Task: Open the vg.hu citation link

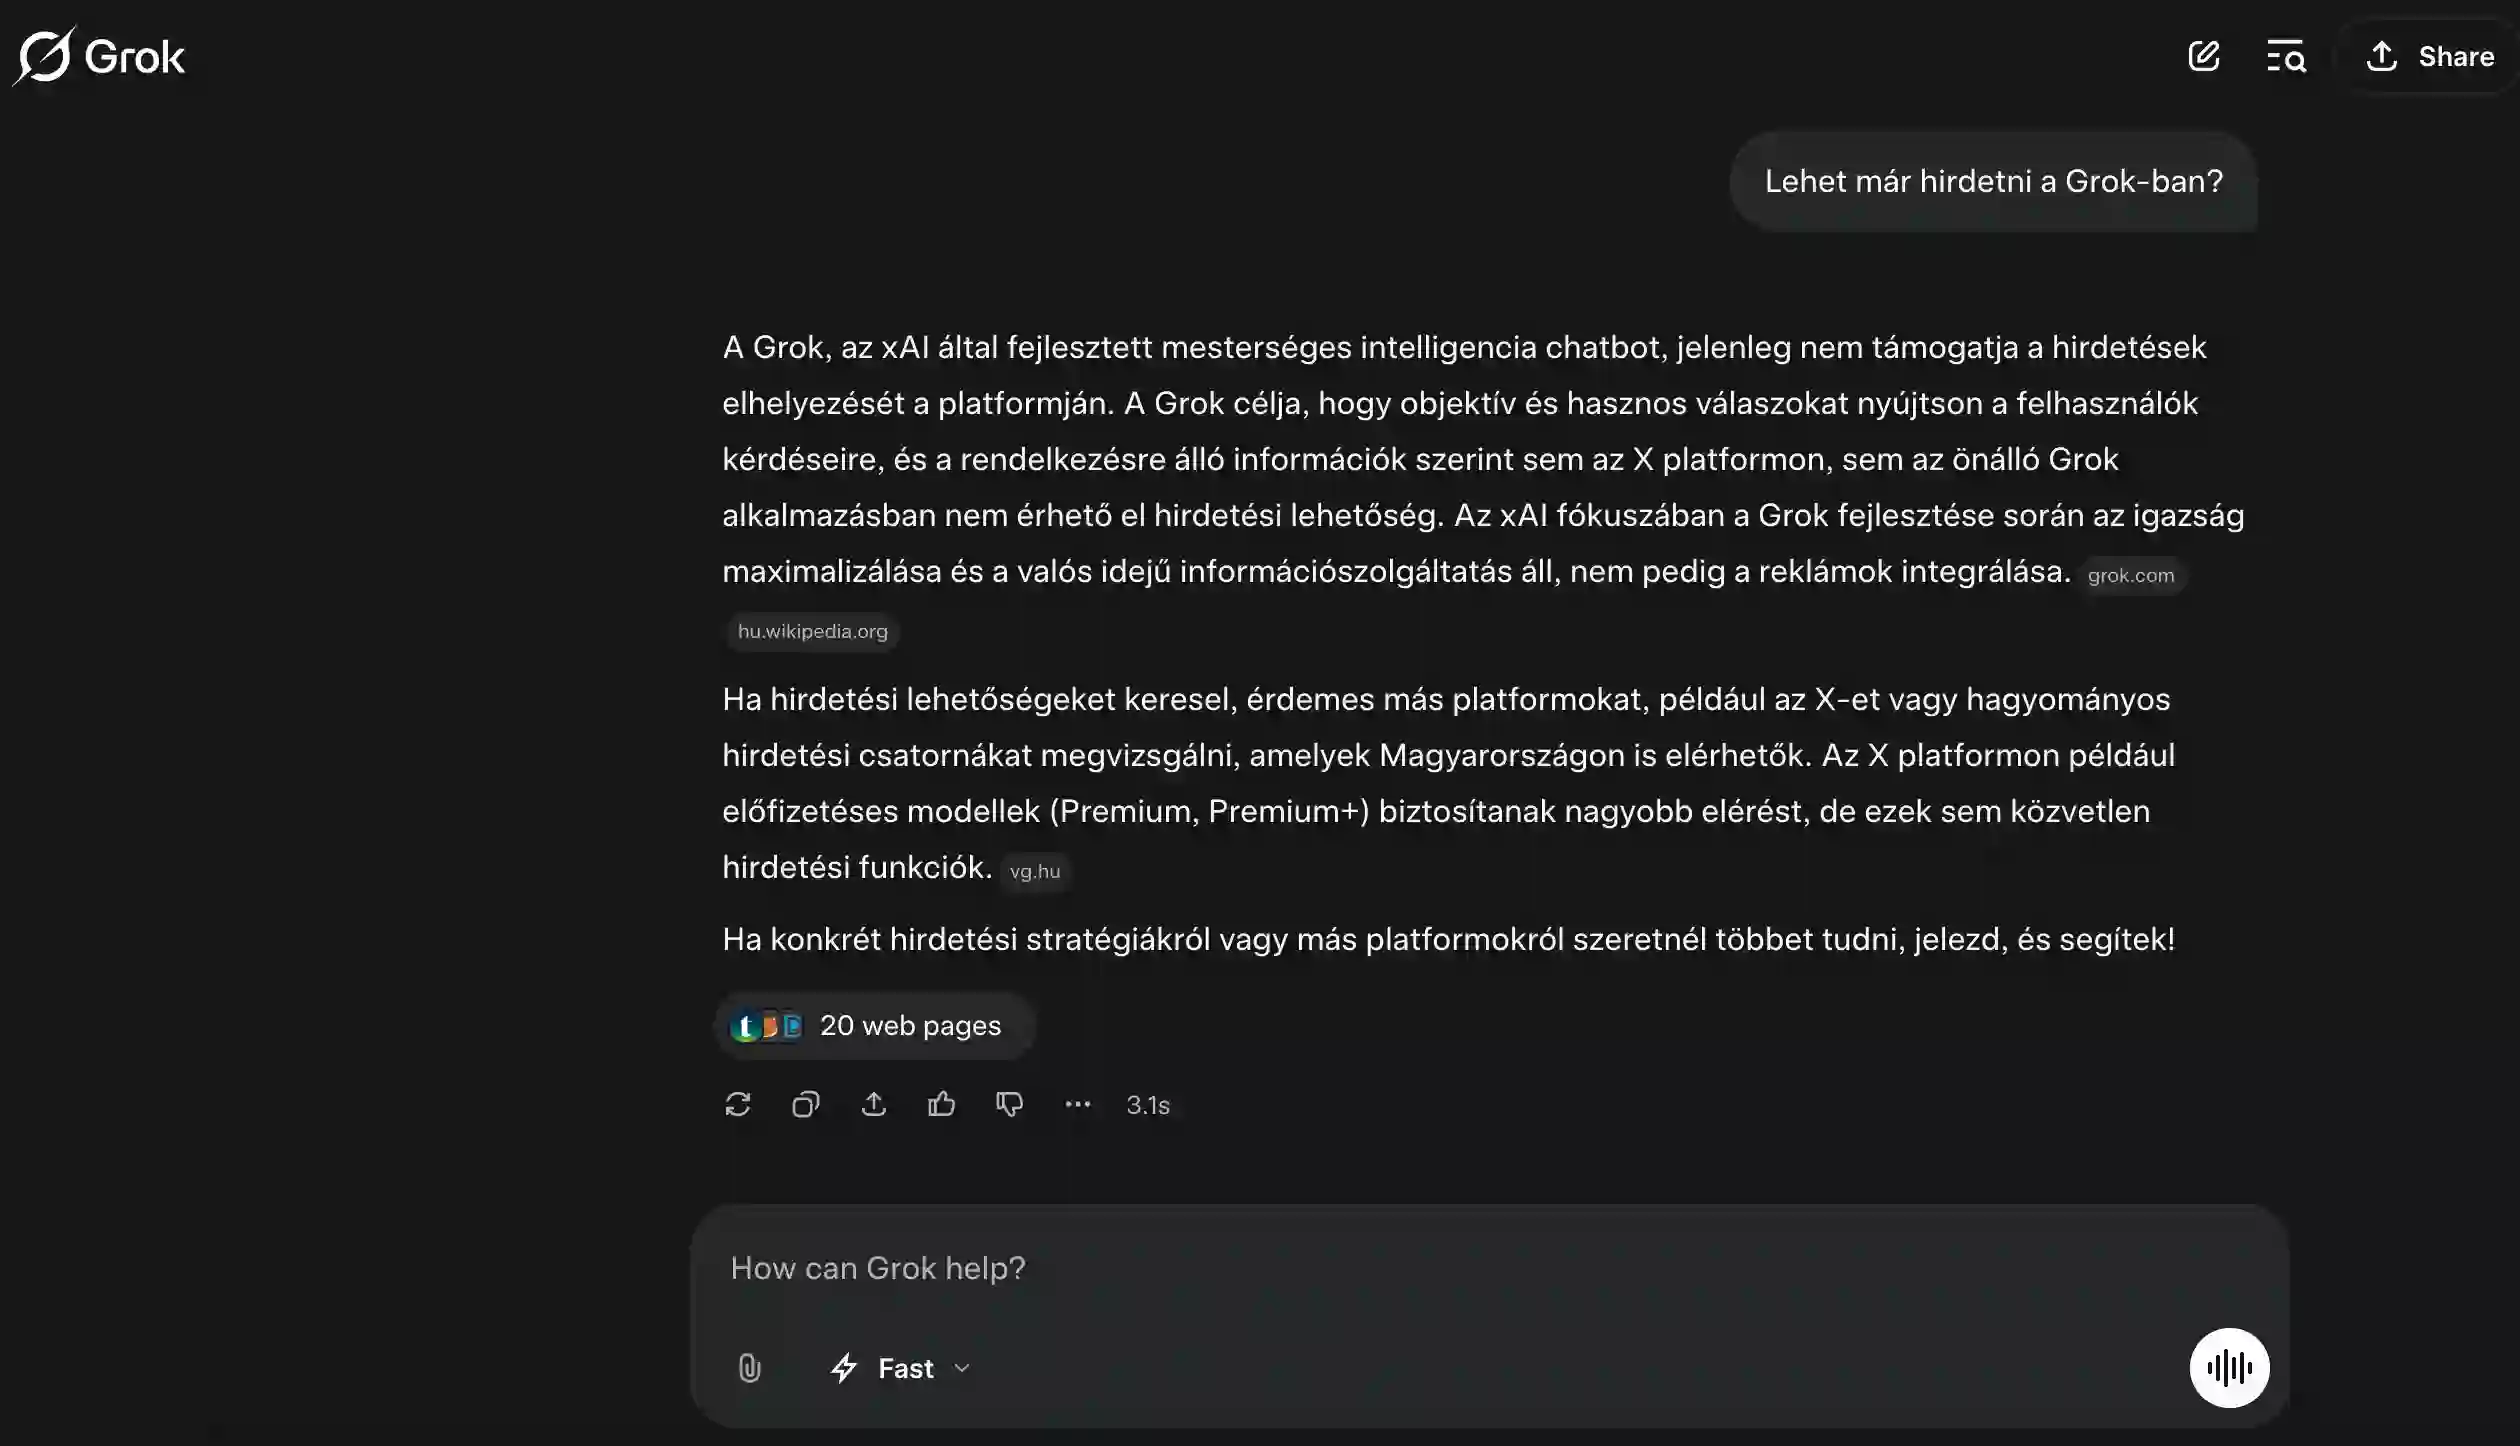Action: [1035, 872]
